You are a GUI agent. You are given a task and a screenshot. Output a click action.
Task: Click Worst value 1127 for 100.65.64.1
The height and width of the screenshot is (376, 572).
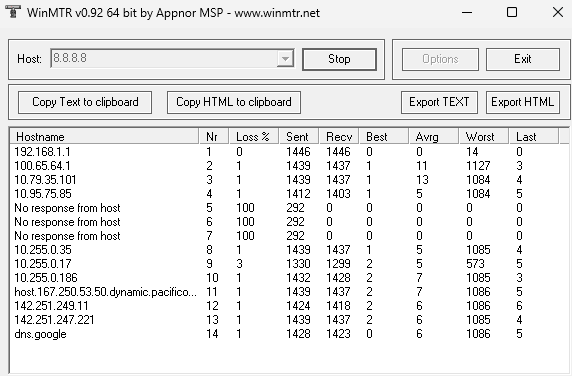pos(478,166)
